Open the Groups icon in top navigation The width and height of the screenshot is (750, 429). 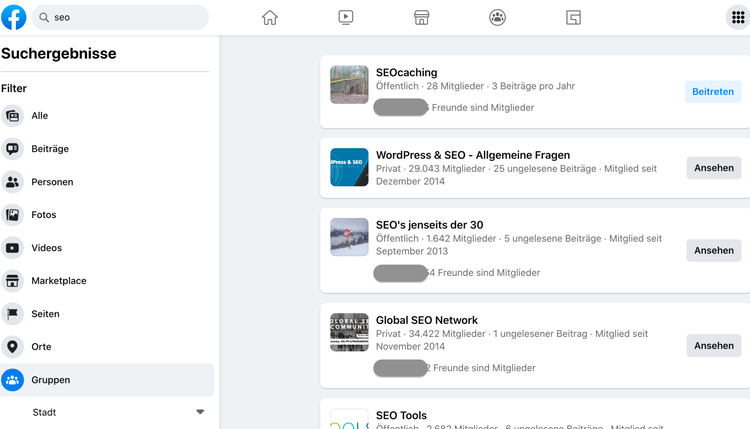(497, 18)
